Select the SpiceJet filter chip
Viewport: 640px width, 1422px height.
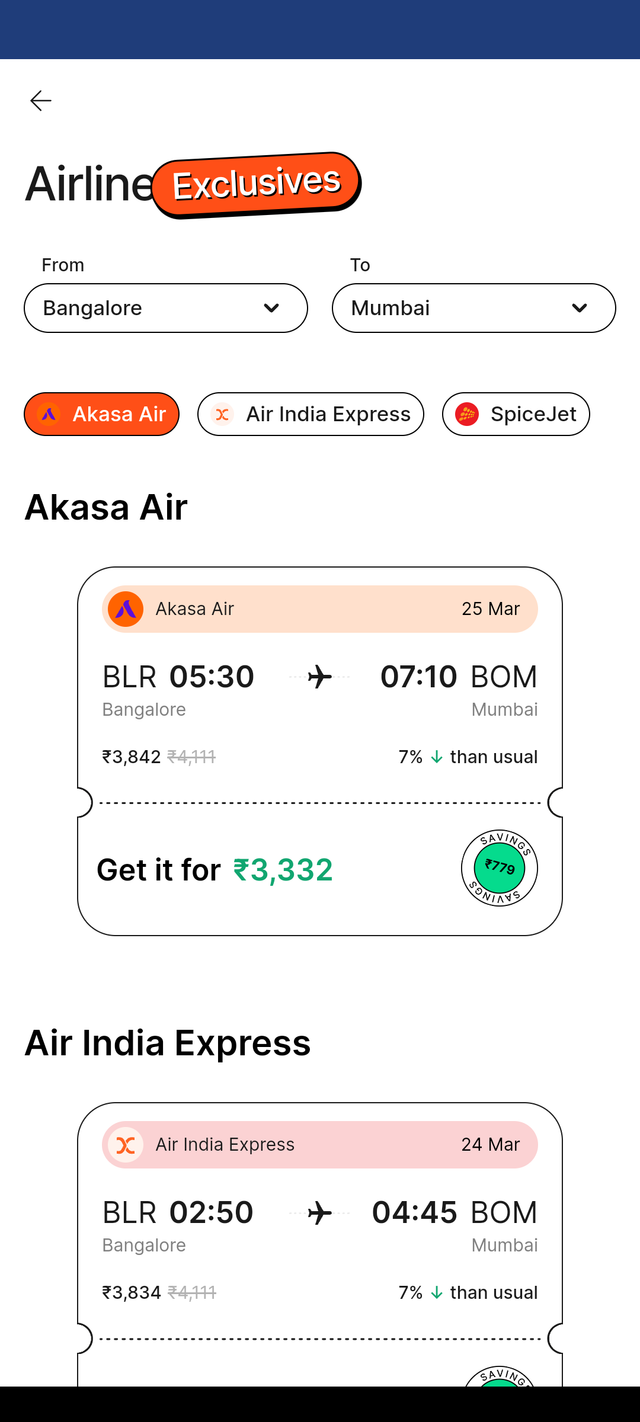[x=516, y=414]
